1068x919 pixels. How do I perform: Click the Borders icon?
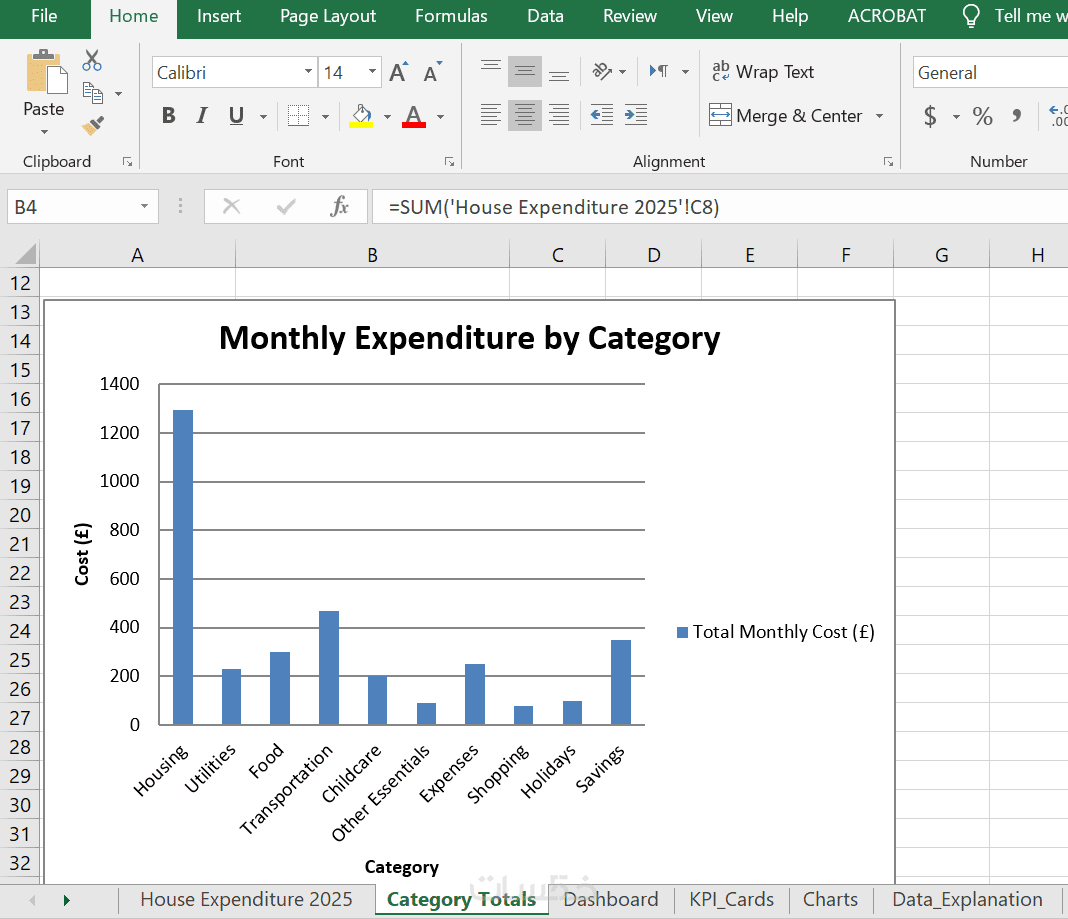[x=298, y=116]
